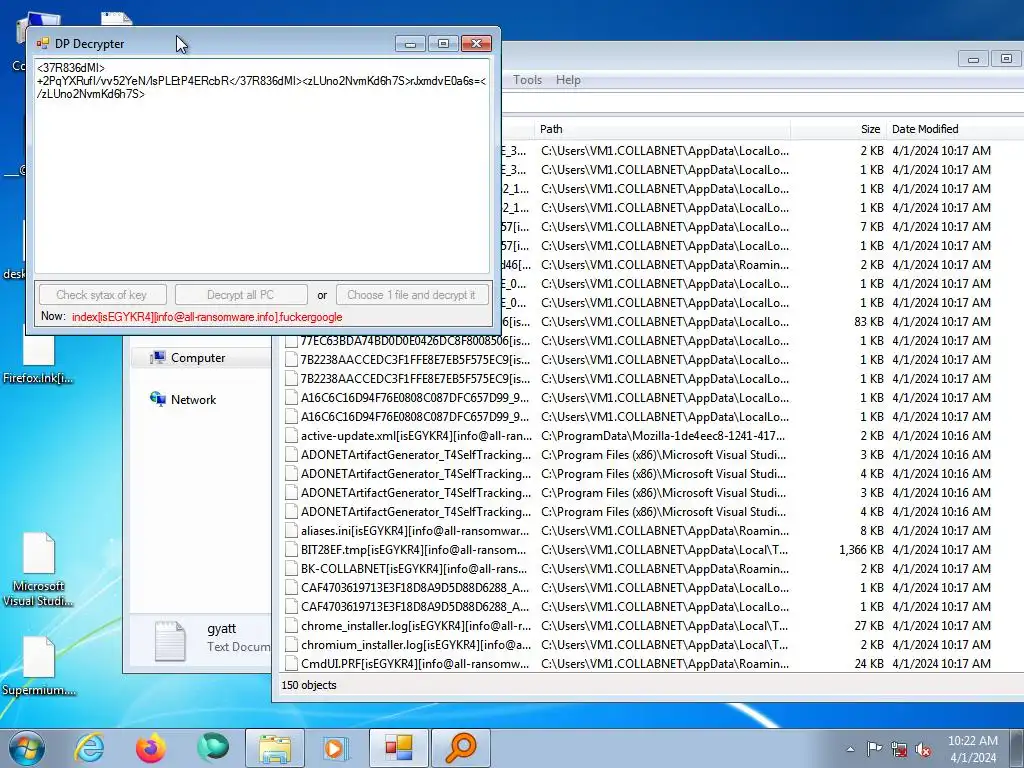Click file icon beside BIT28EF.tmp

(291, 550)
